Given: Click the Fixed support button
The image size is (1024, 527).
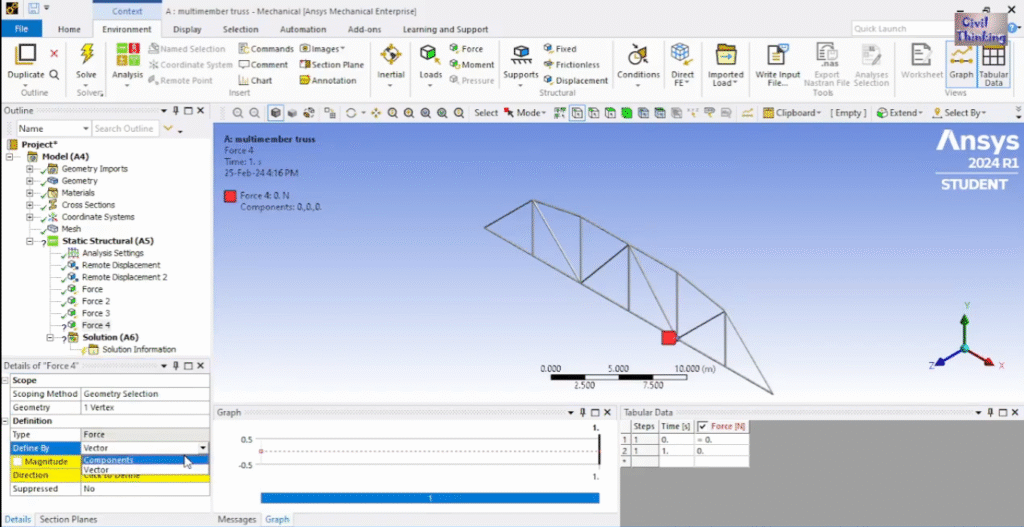Looking at the screenshot, I should [565, 48].
